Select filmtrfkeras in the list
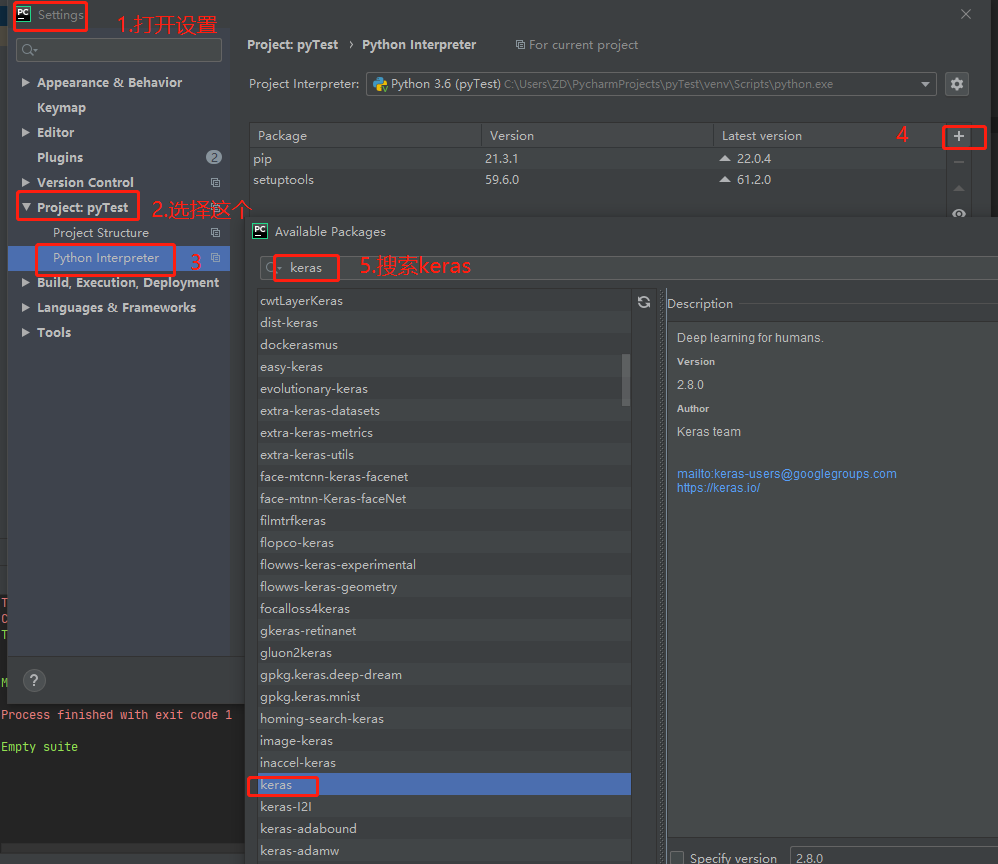The width and height of the screenshot is (998, 864). point(444,521)
